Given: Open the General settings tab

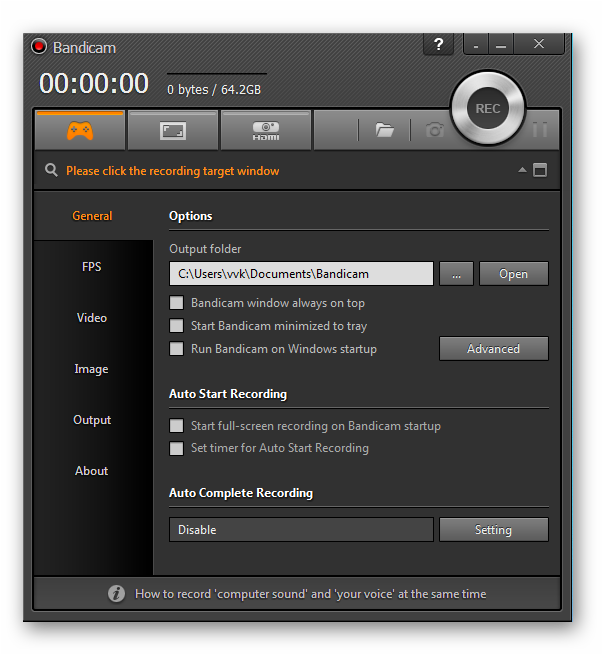Looking at the screenshot, I should click(x=92, y=216).
